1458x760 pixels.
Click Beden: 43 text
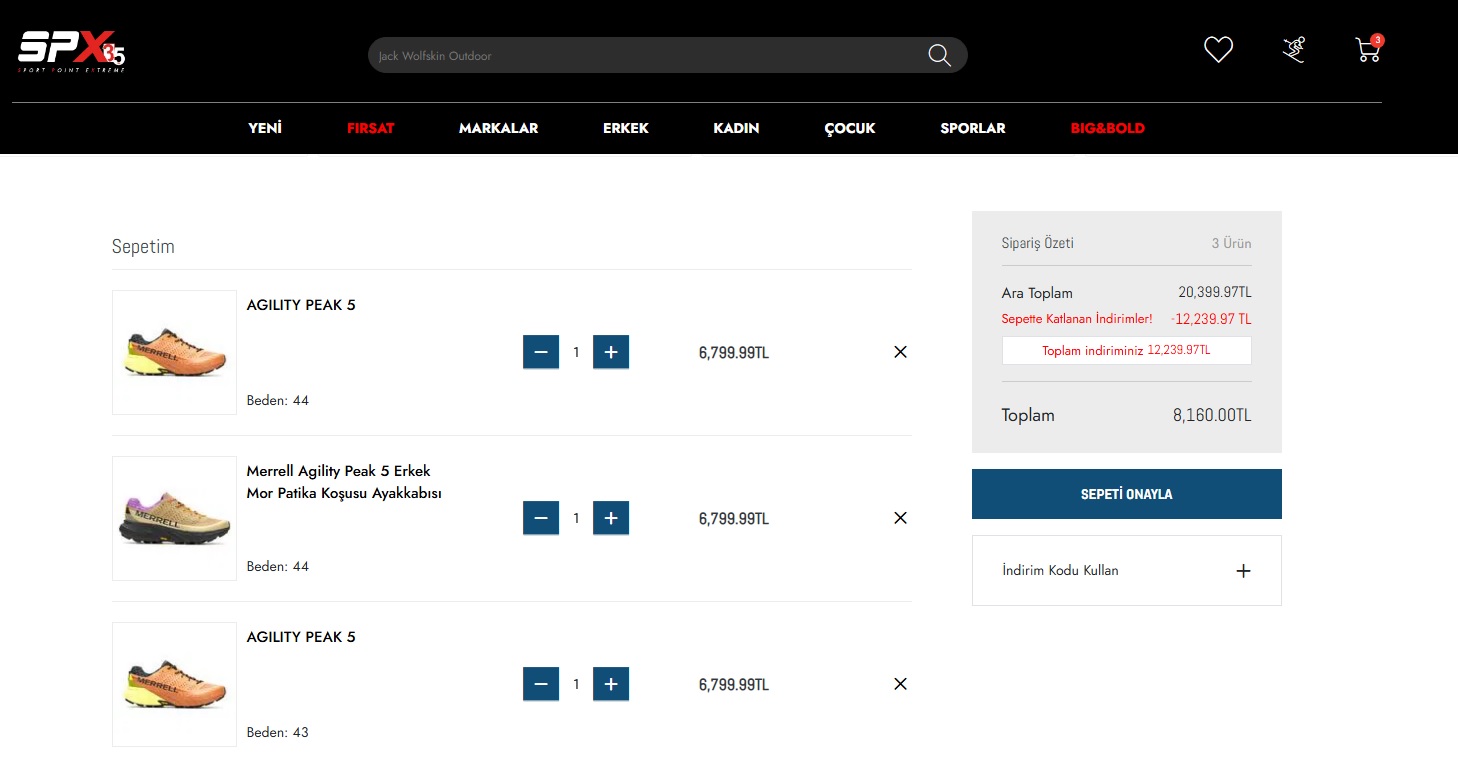point(278,732)
